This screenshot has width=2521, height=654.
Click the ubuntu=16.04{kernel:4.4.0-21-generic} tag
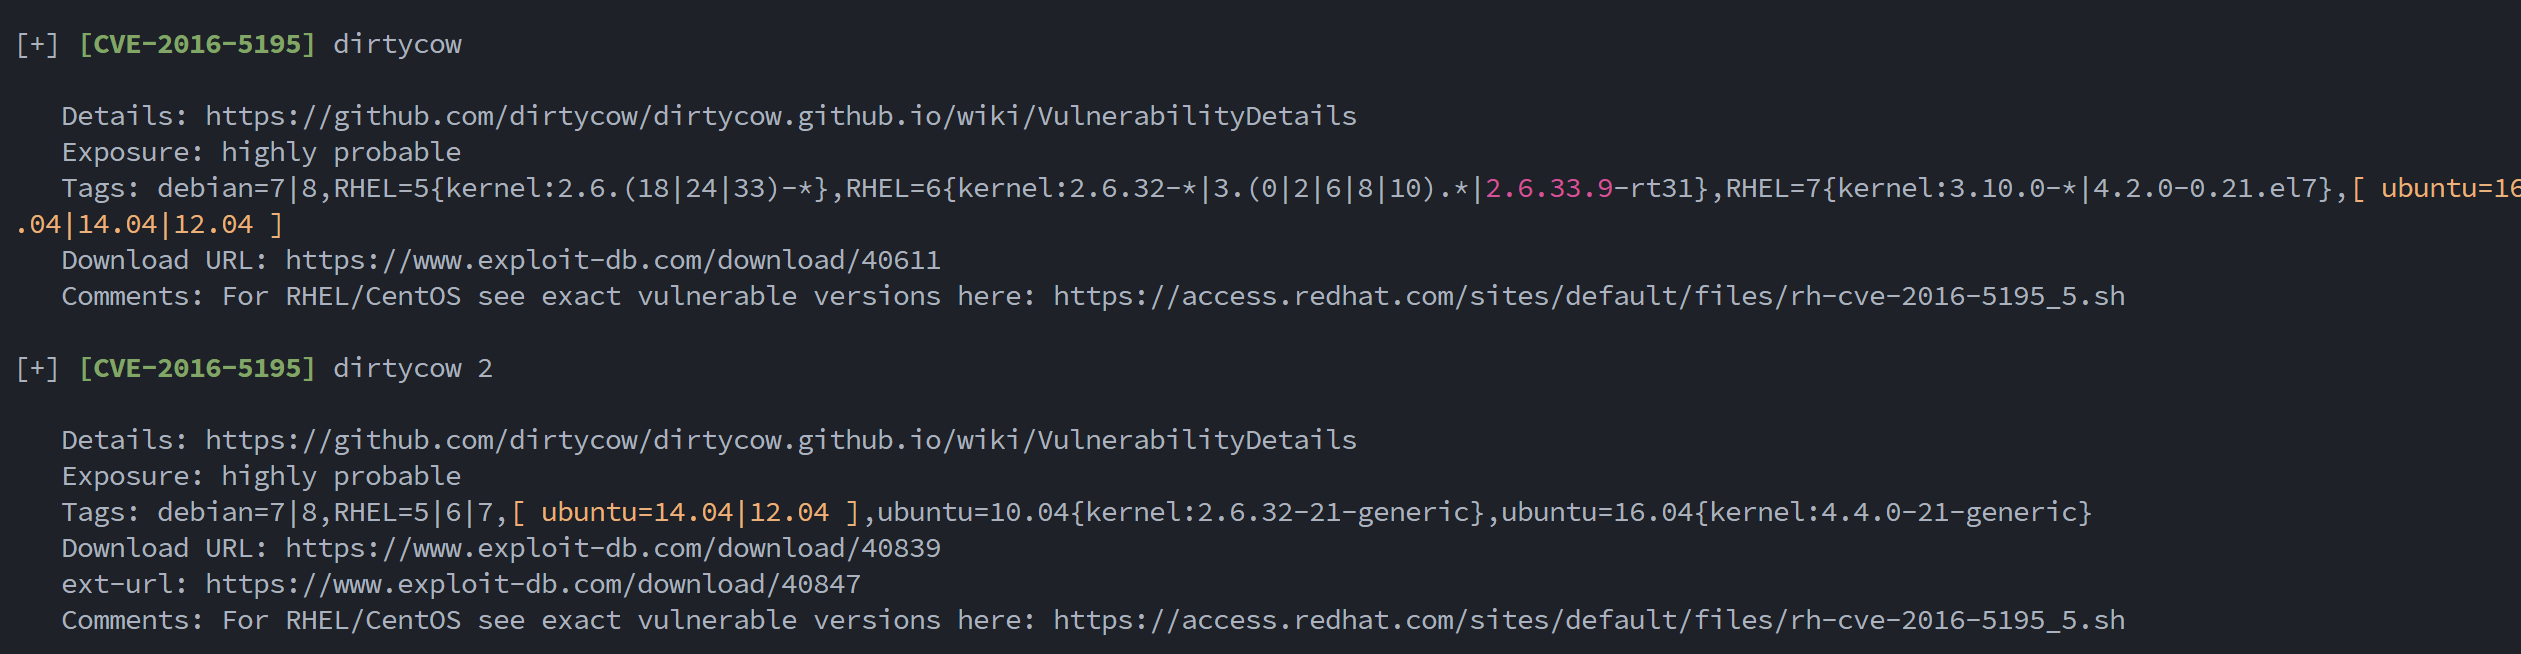click(1796, 512)
